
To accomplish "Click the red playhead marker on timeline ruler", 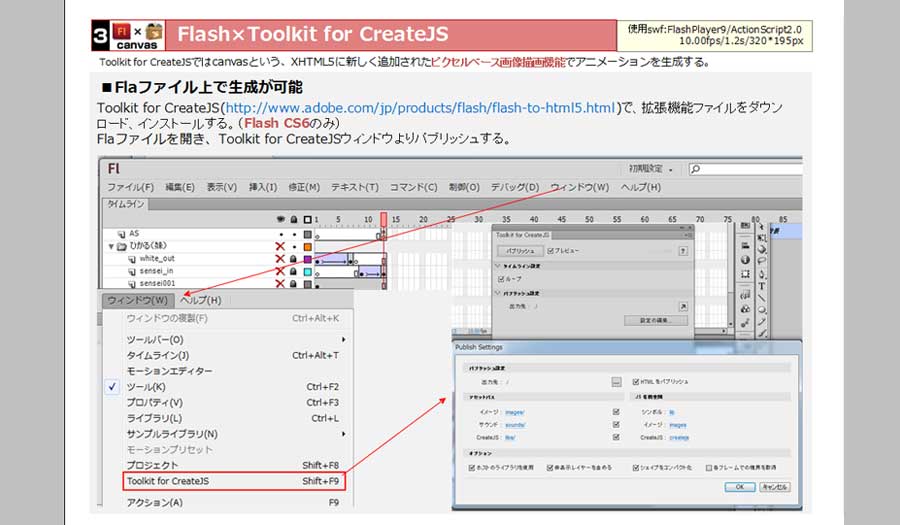I will [383, 220].
